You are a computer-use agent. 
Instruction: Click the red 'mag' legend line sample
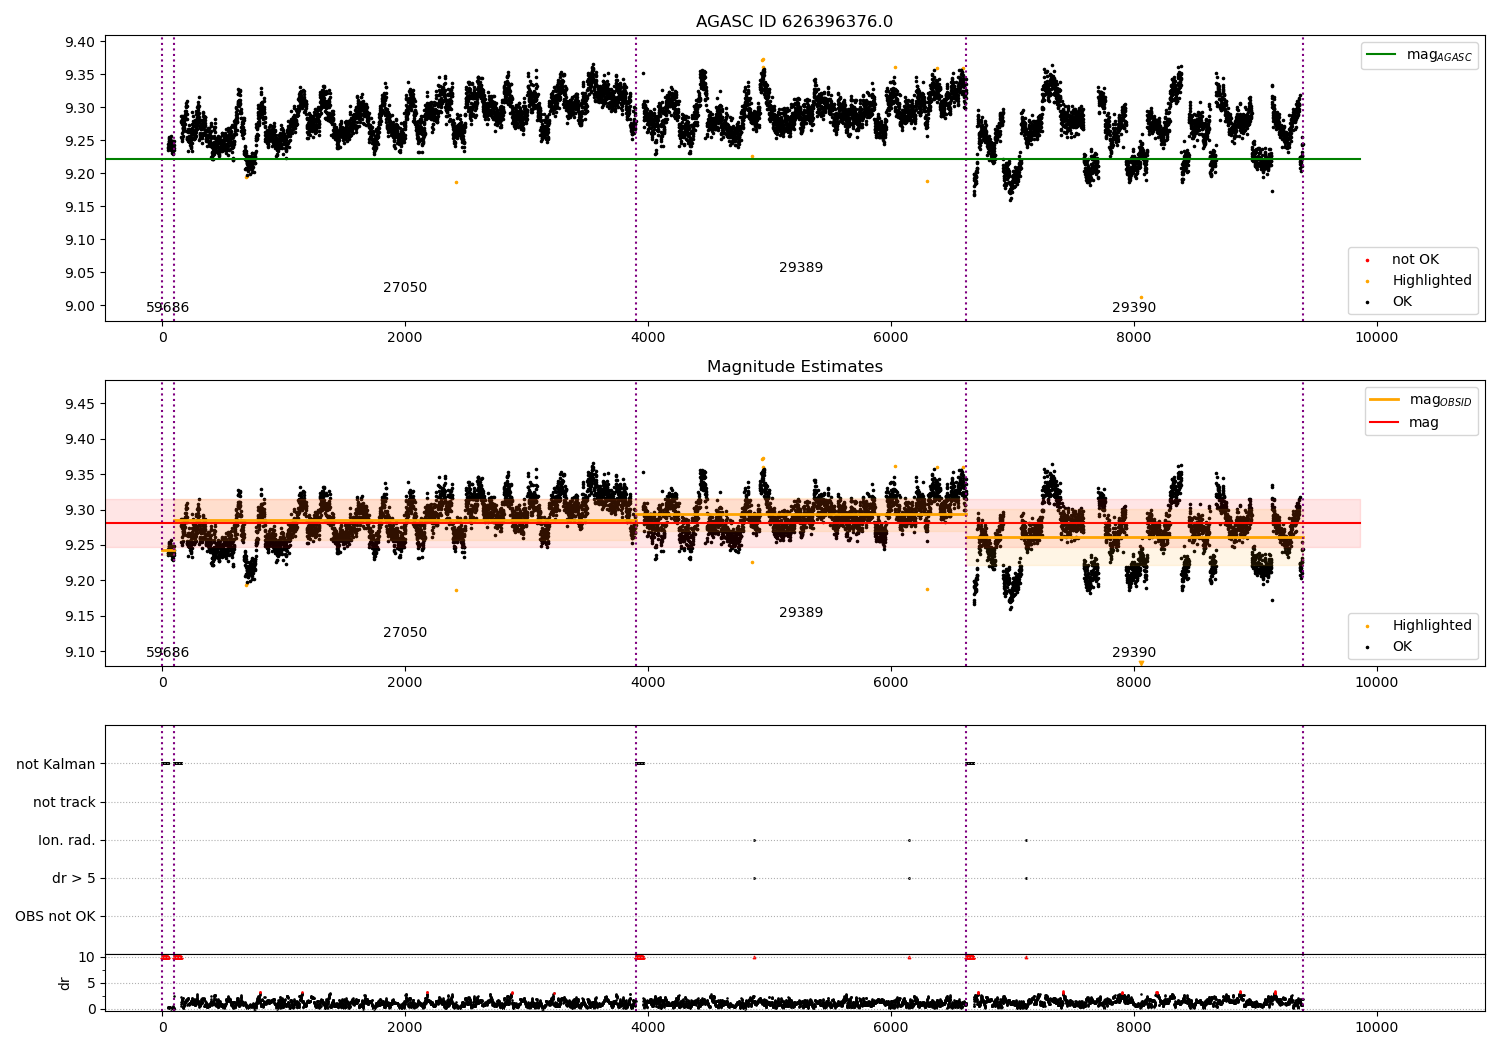coord(1384,423)
